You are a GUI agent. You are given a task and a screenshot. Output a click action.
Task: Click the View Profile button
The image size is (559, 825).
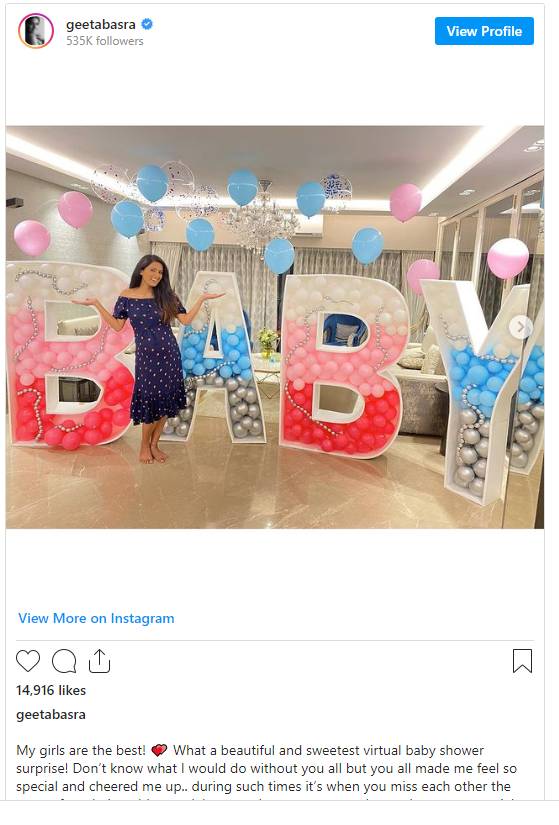coord(484,31)
